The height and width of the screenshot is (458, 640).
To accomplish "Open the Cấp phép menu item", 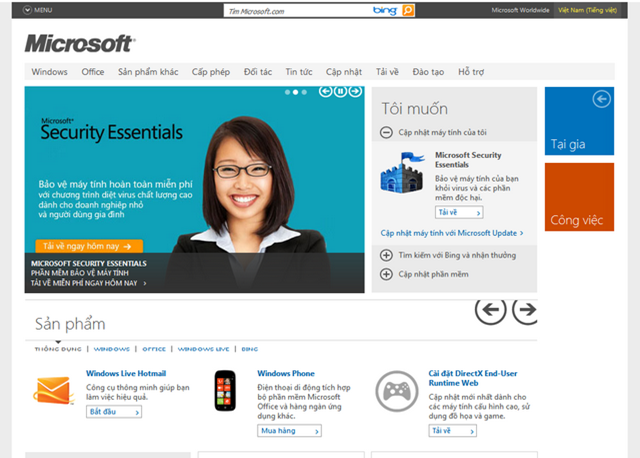I will (211, 72).
